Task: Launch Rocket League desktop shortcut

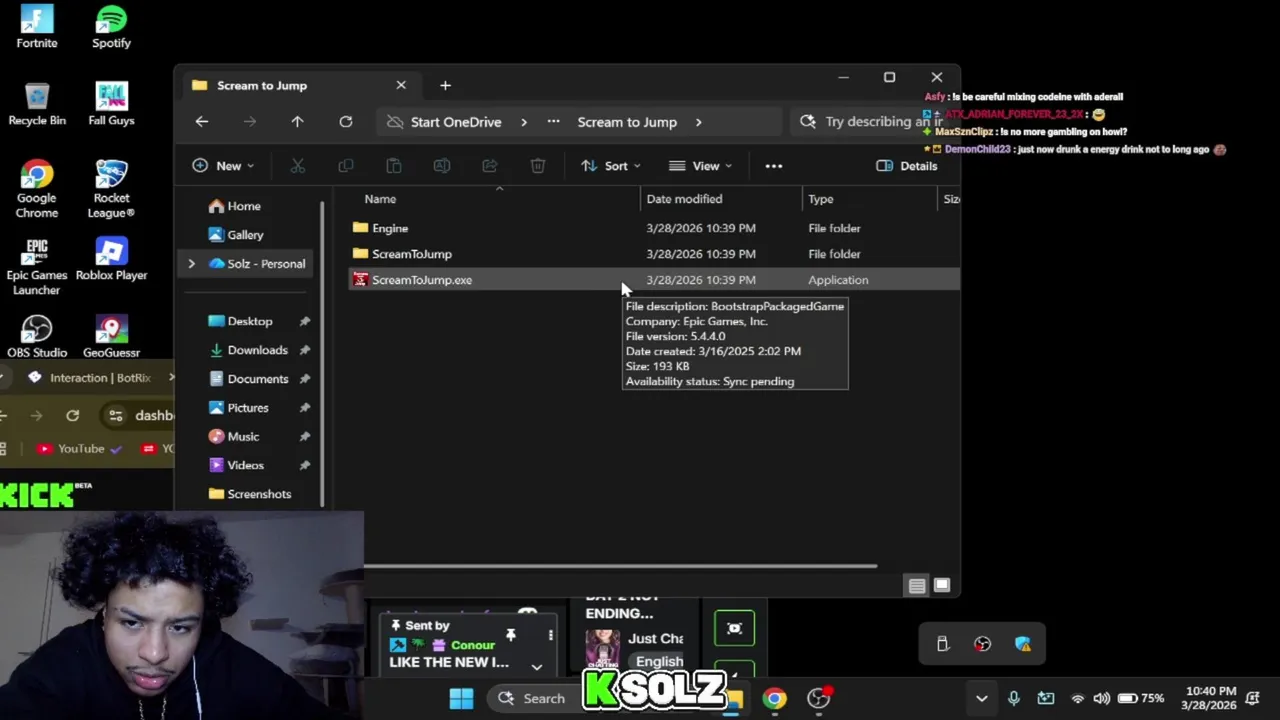Action: [111, 189]
